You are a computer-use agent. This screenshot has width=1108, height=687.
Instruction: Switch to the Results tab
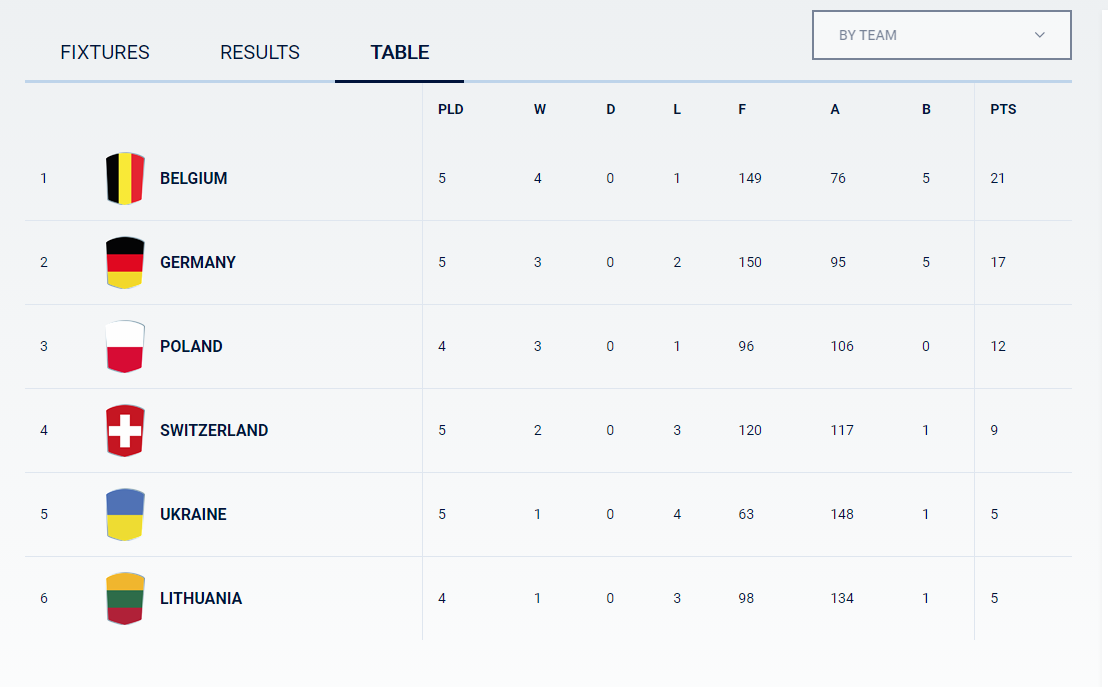[260, 53]
